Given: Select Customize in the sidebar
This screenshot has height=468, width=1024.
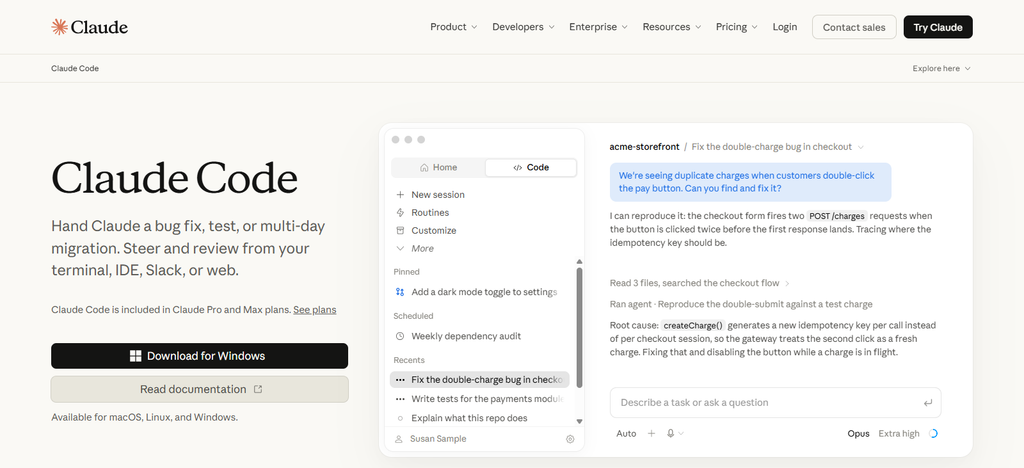Looking at the screenshot, I should (x=426, y=230).
